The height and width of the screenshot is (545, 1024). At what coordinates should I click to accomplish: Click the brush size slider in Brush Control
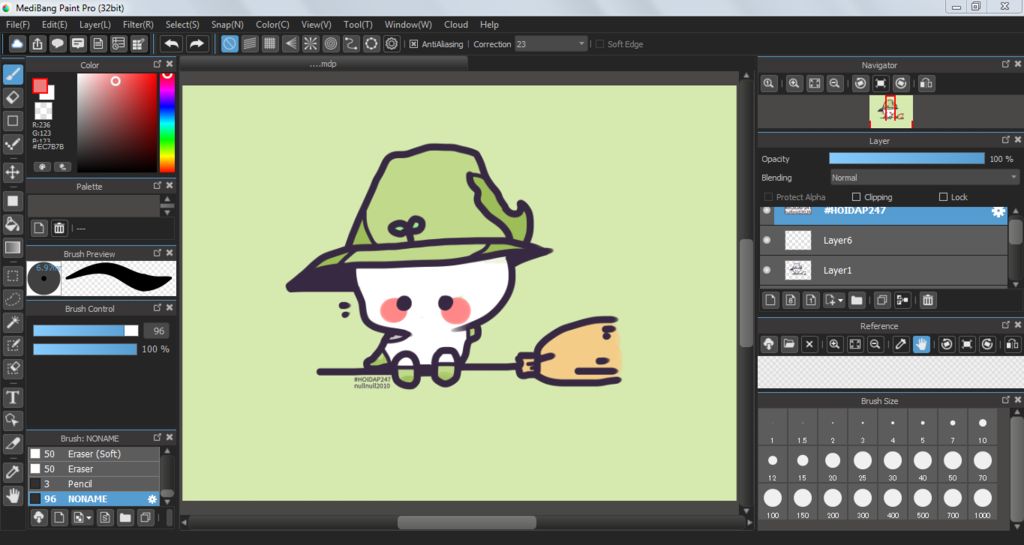coord(86,331)
